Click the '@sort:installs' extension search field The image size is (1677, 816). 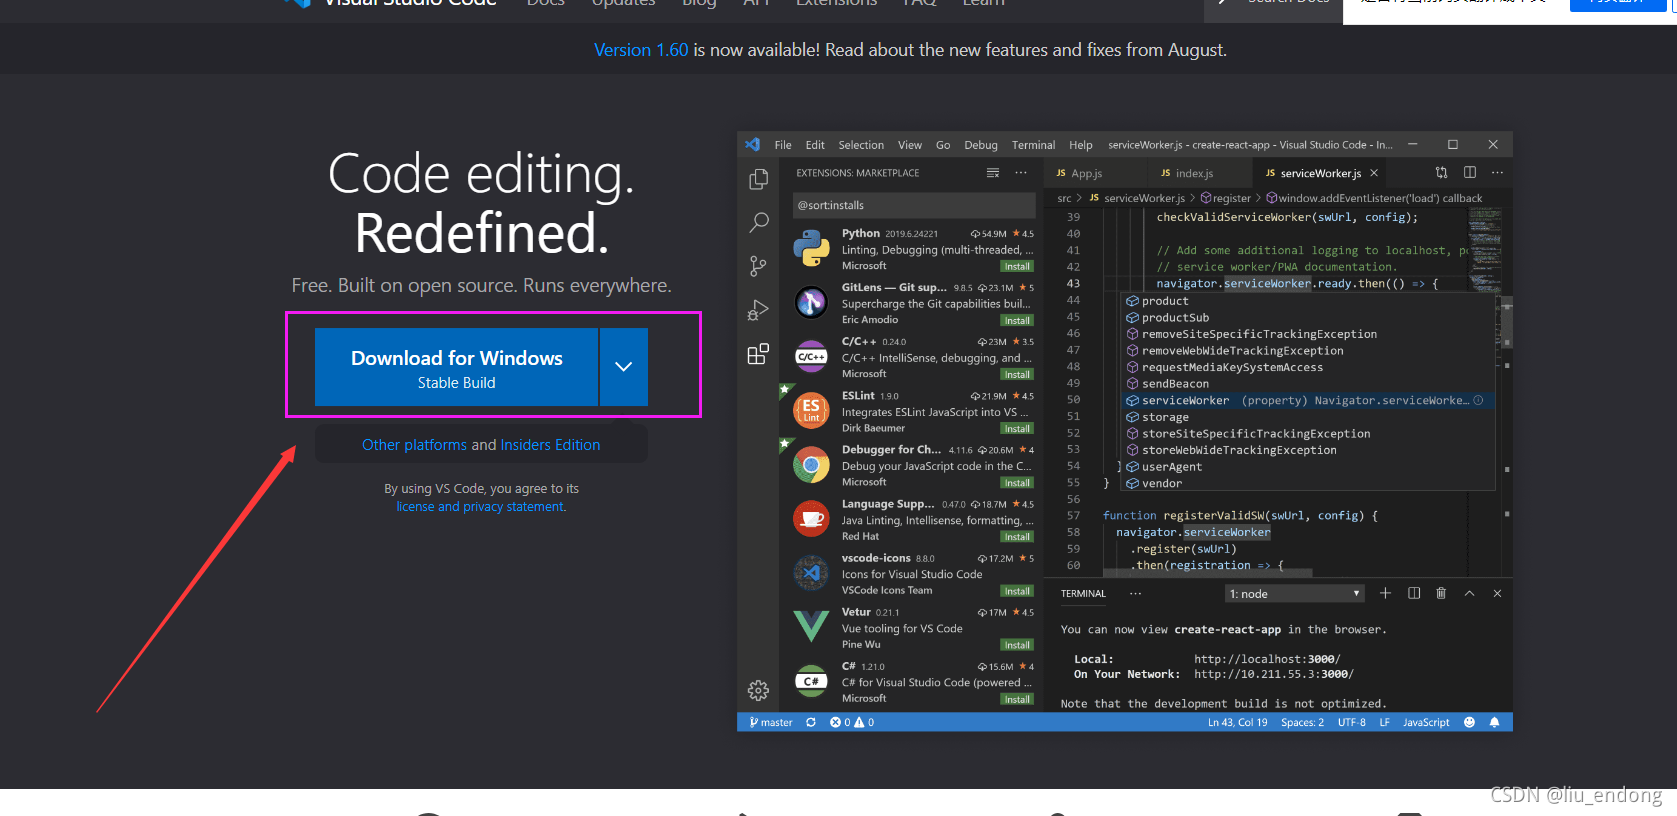click(915, 205)
